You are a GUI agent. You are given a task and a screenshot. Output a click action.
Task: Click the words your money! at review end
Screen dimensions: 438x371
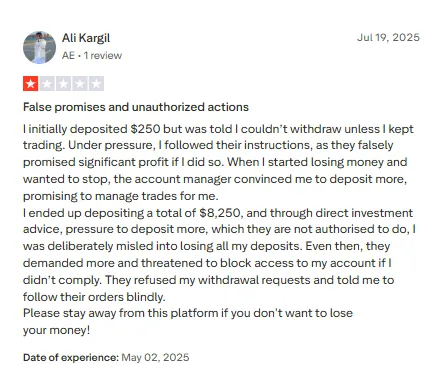point(56,330)
